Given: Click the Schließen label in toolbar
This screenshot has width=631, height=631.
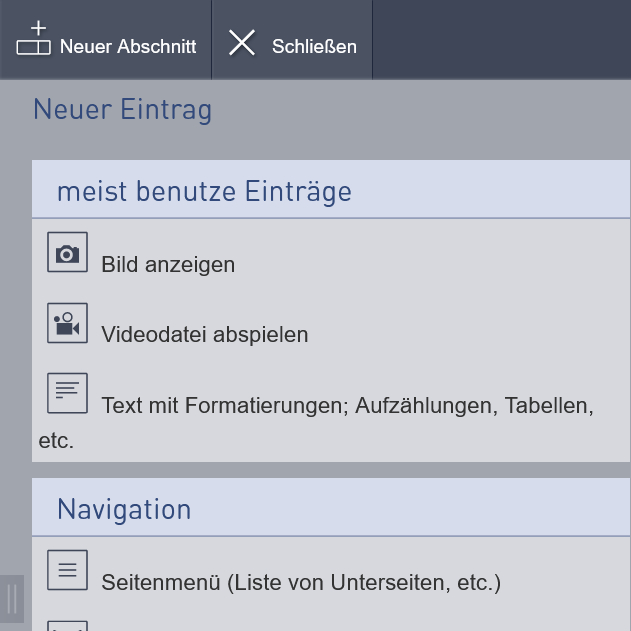Looking at the screenshot, I should [314, 46].
